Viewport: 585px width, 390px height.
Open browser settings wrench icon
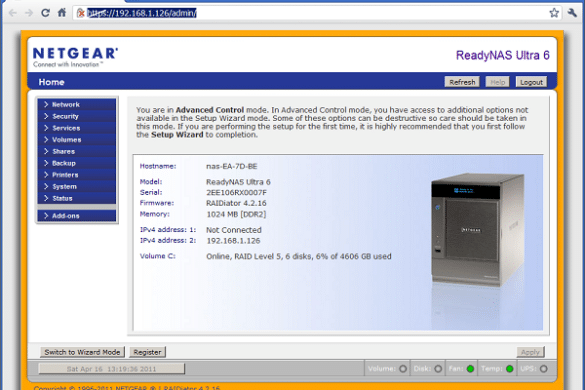[x=572, y=13]
